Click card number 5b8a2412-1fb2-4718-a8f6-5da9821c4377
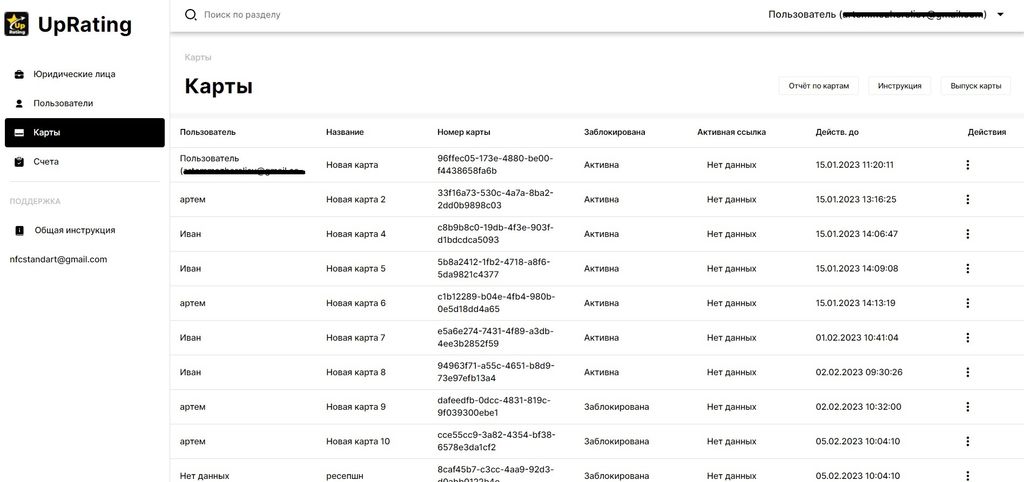Viewport: 1024px width, 482px height. (x=496, y=268)
